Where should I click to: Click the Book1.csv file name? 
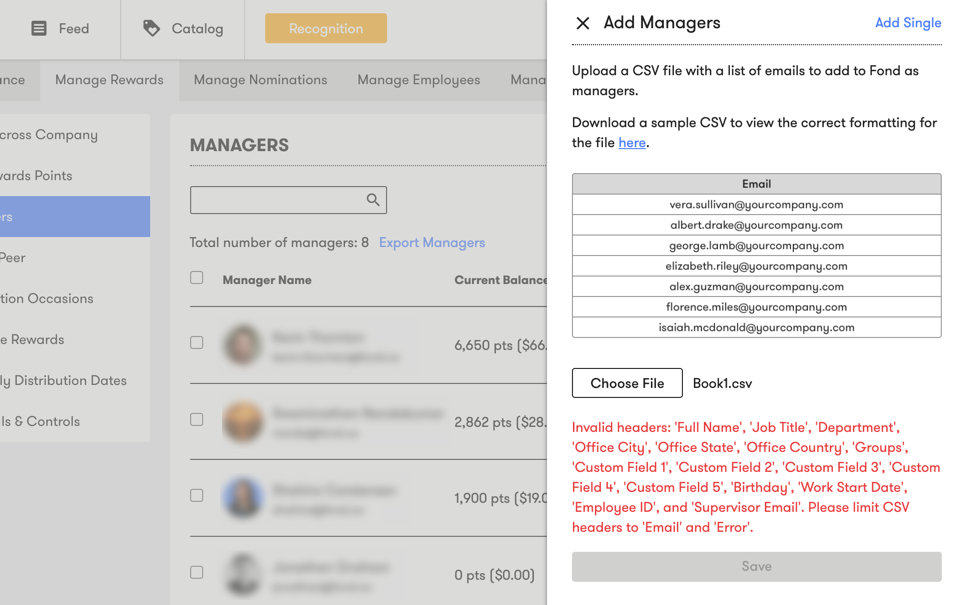(723, 383)
